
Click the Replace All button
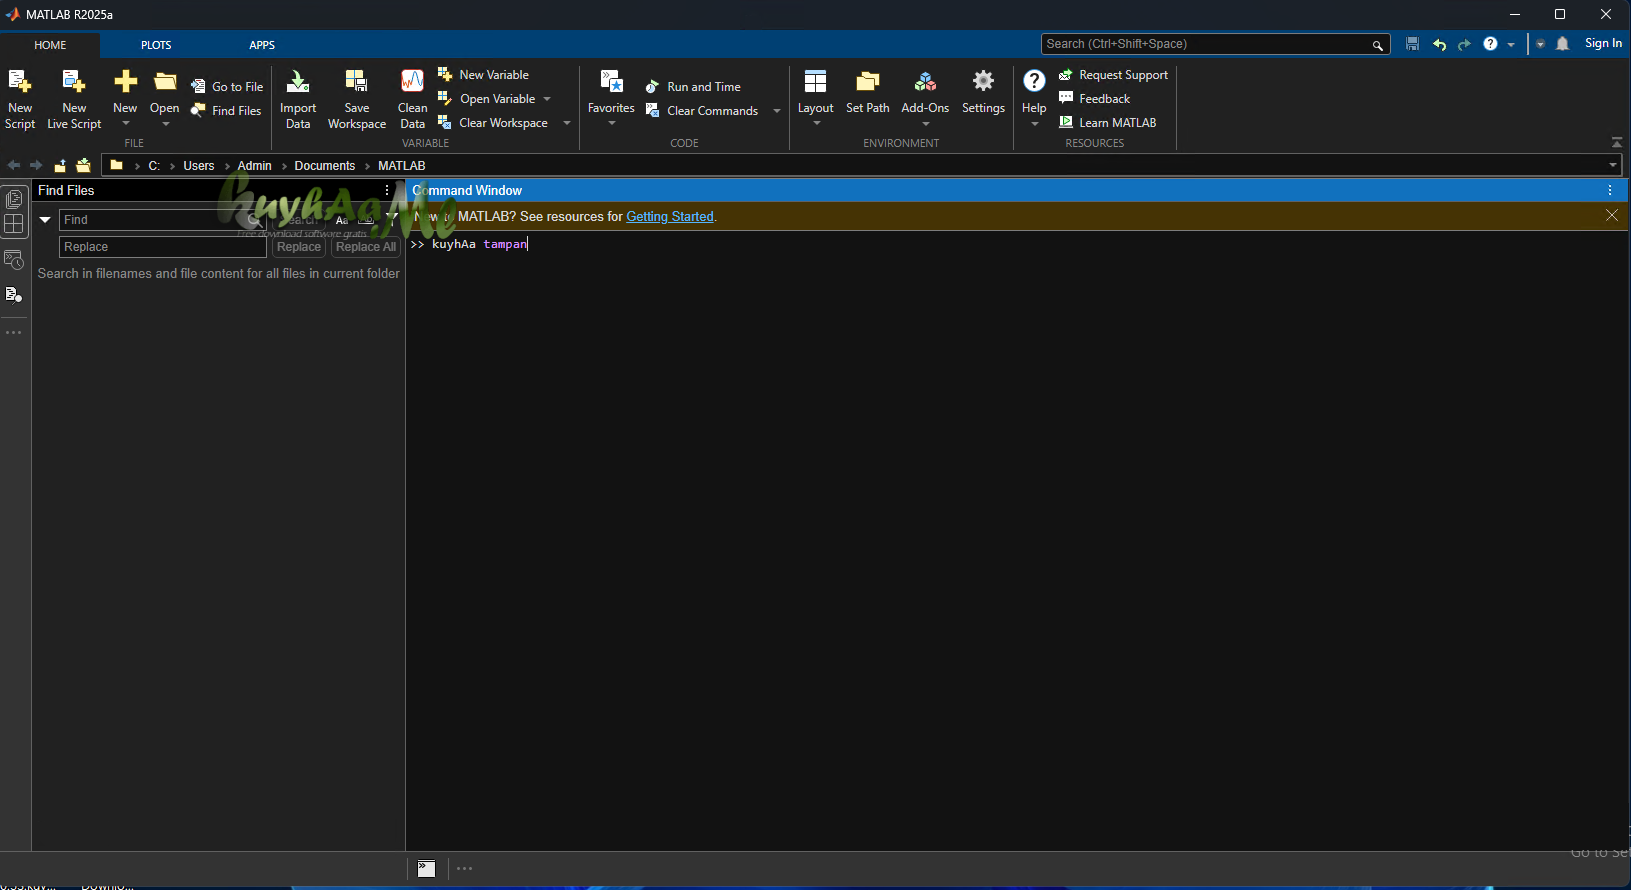pyautogui.click(x=366, y=247)
